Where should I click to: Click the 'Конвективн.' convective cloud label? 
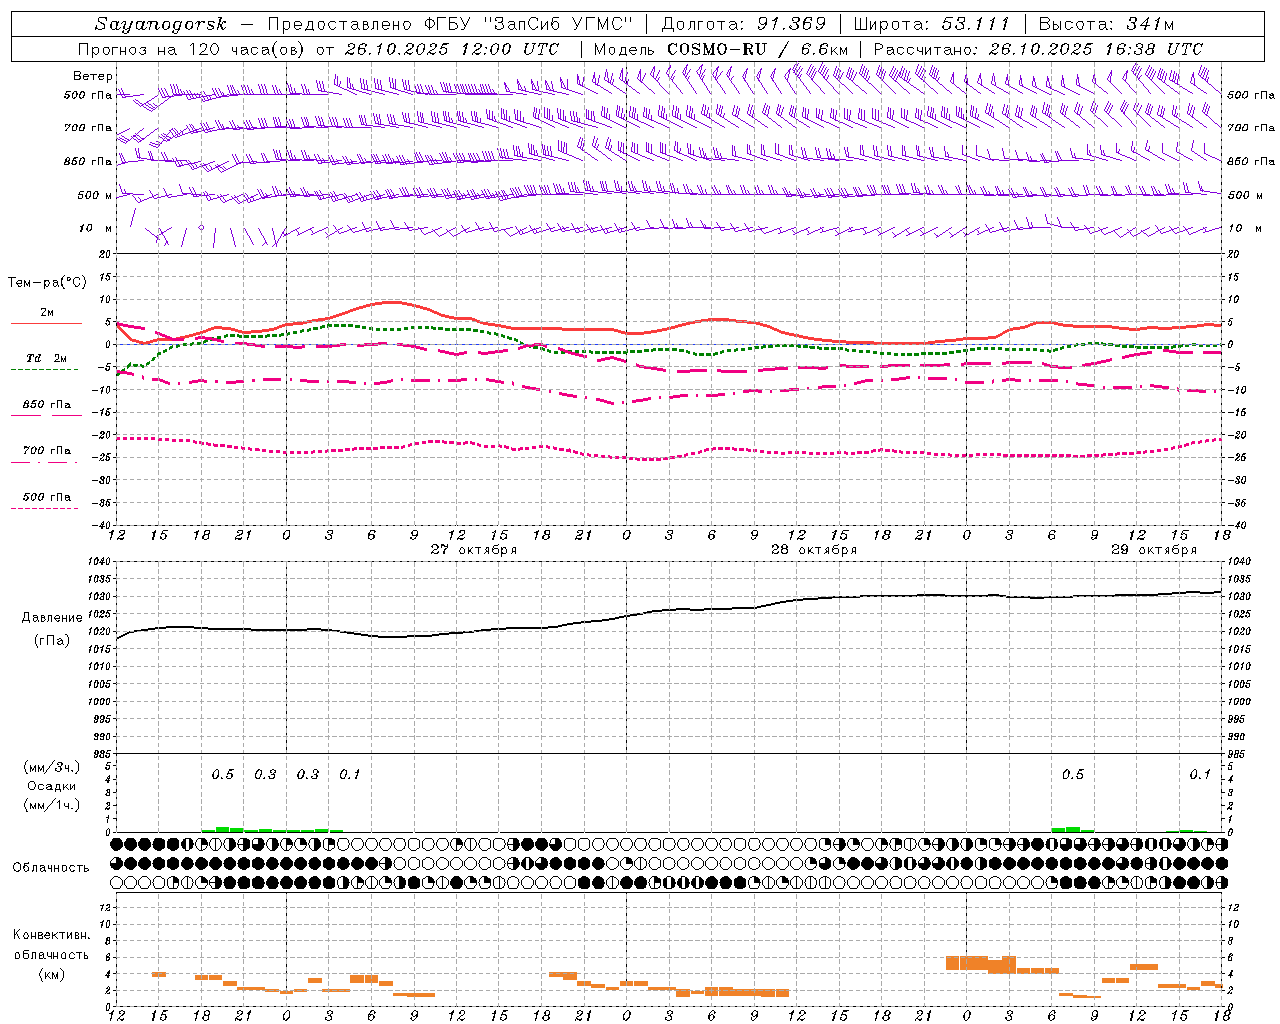tap(52, 935)
